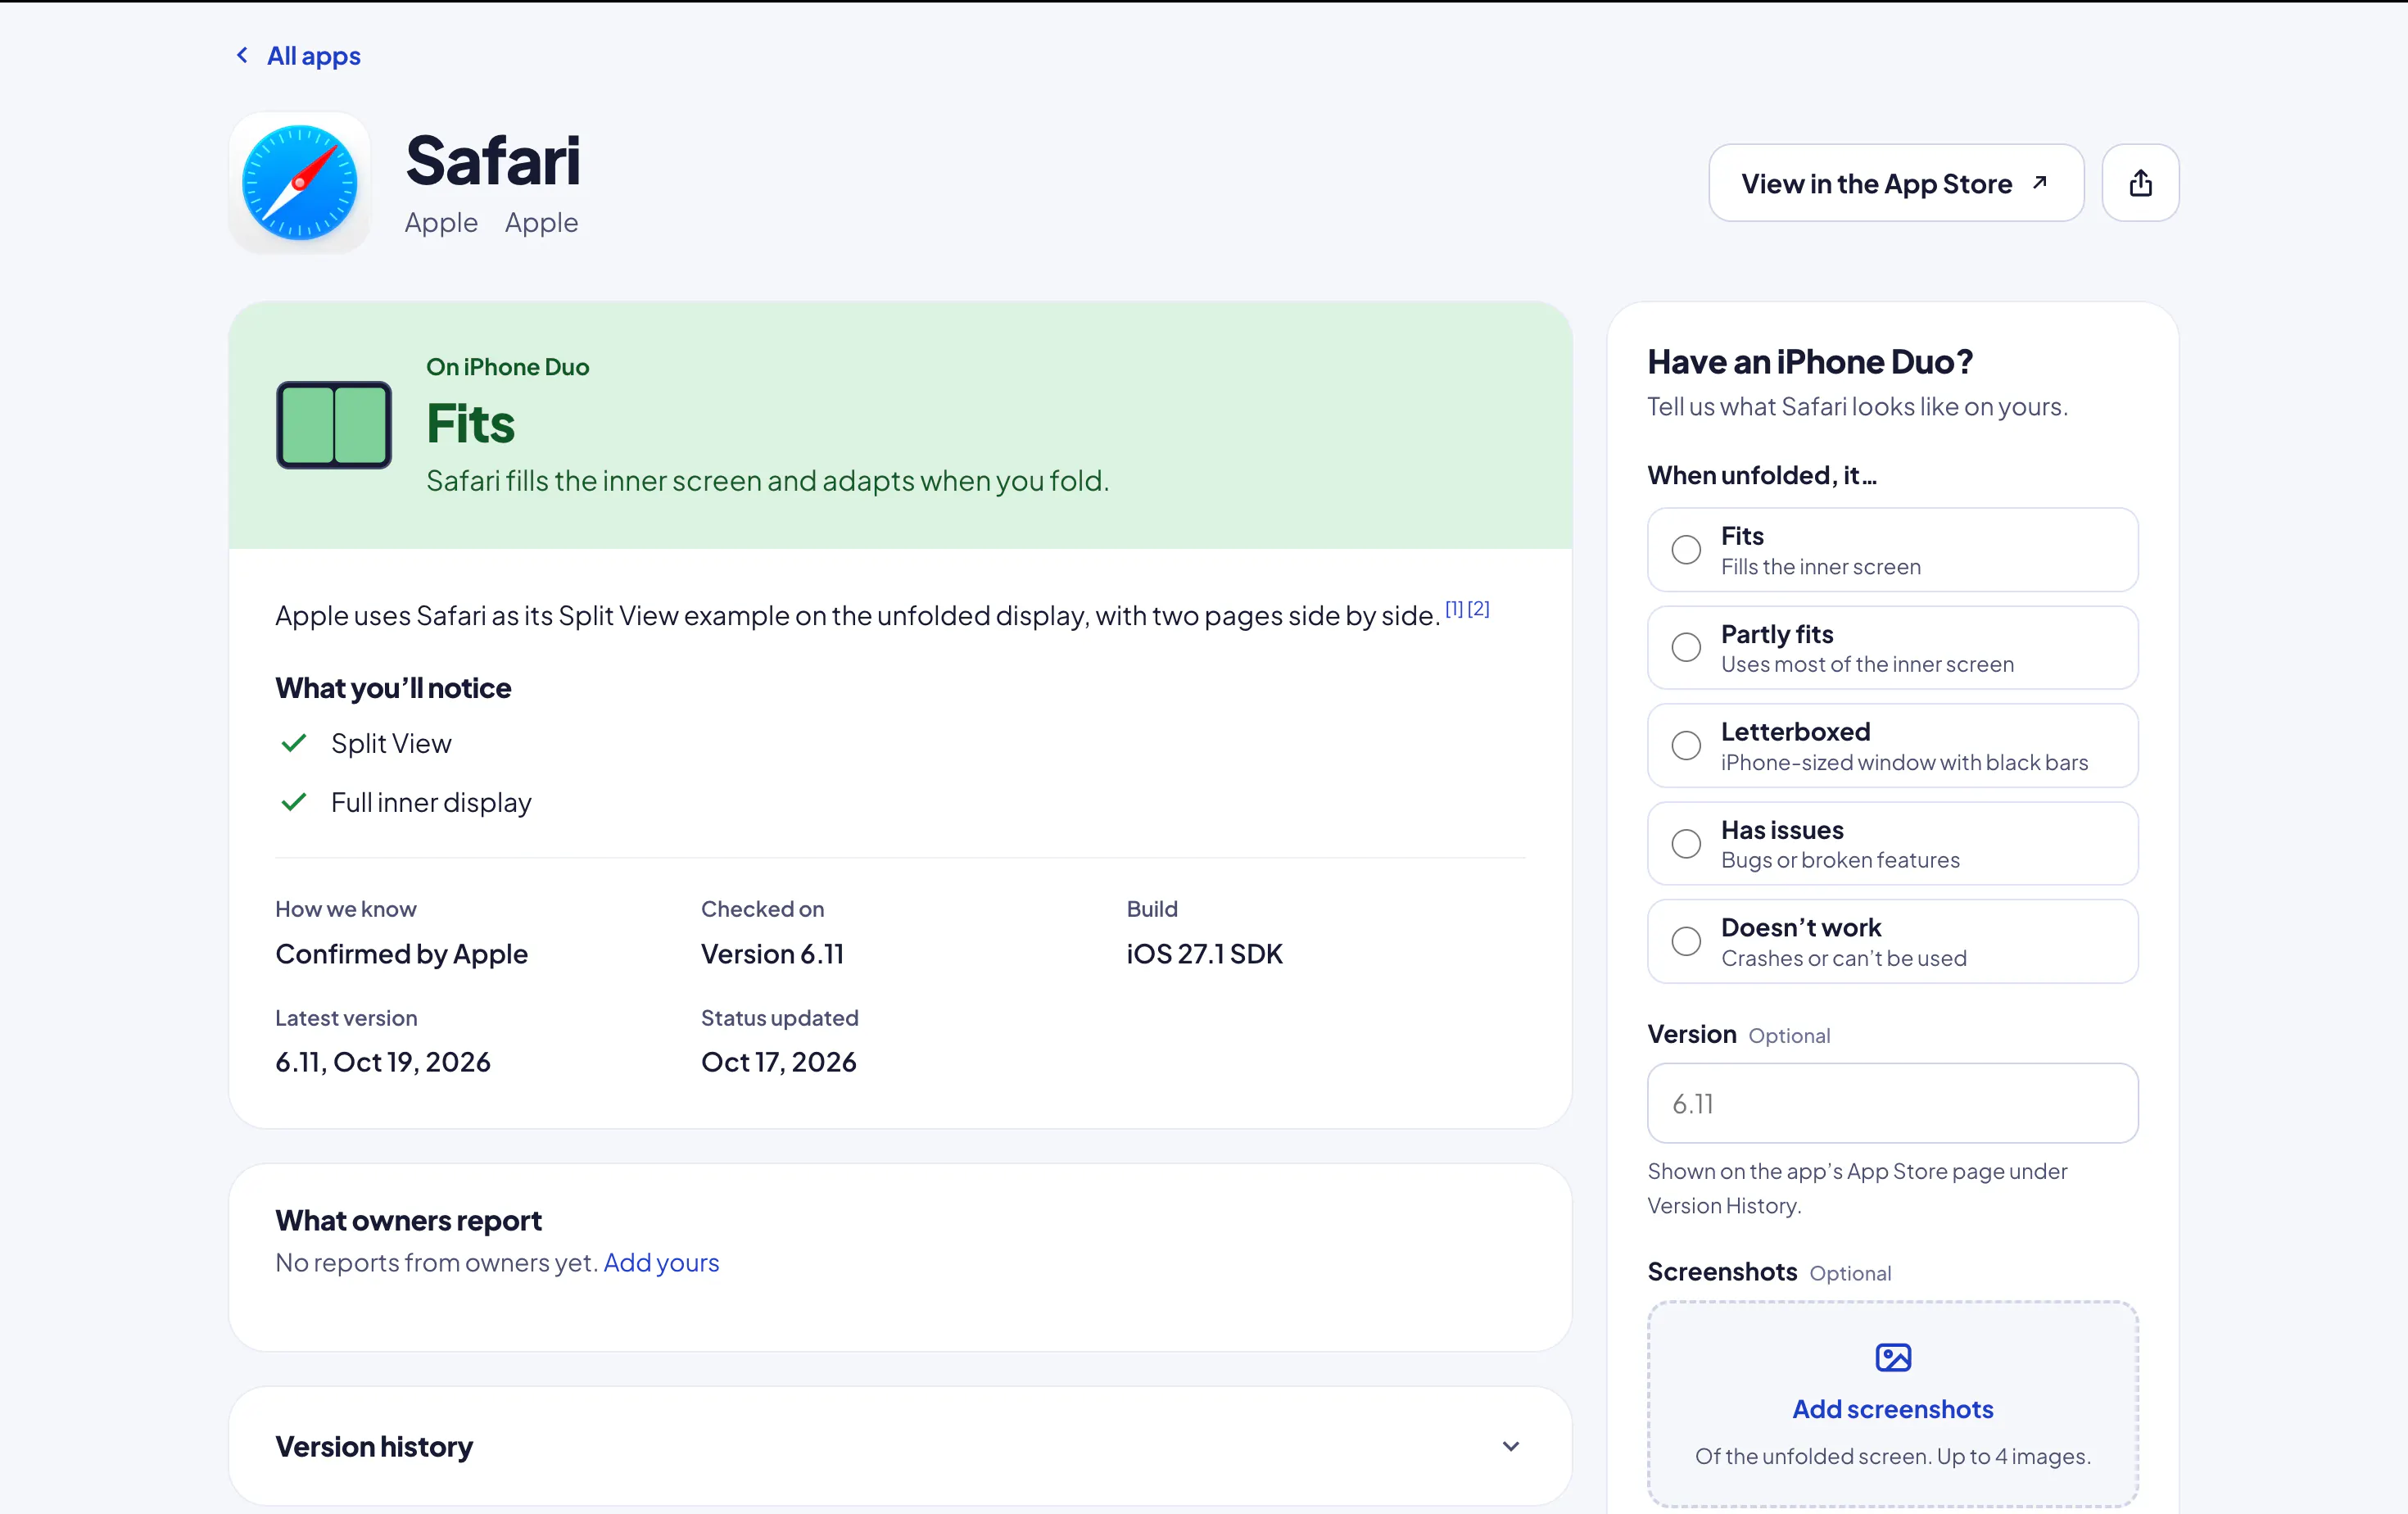Open footnote reference [1]
This screenshot has width=2408, height=1514.
click(x=1454, y=609)
